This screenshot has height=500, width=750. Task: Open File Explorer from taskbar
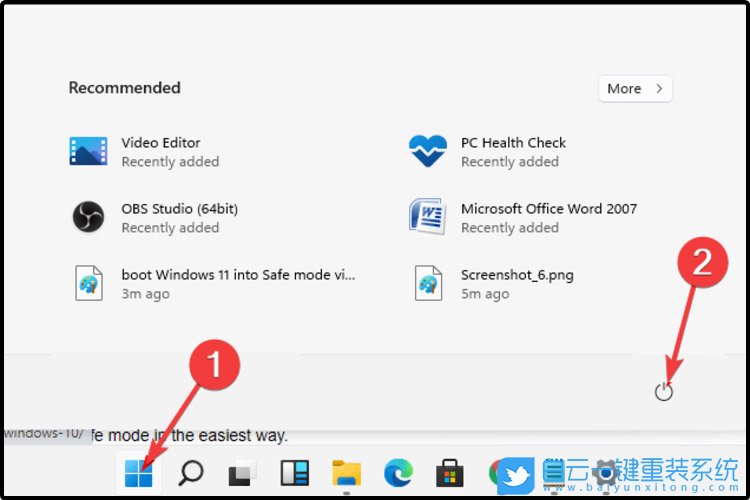(347, 473)
